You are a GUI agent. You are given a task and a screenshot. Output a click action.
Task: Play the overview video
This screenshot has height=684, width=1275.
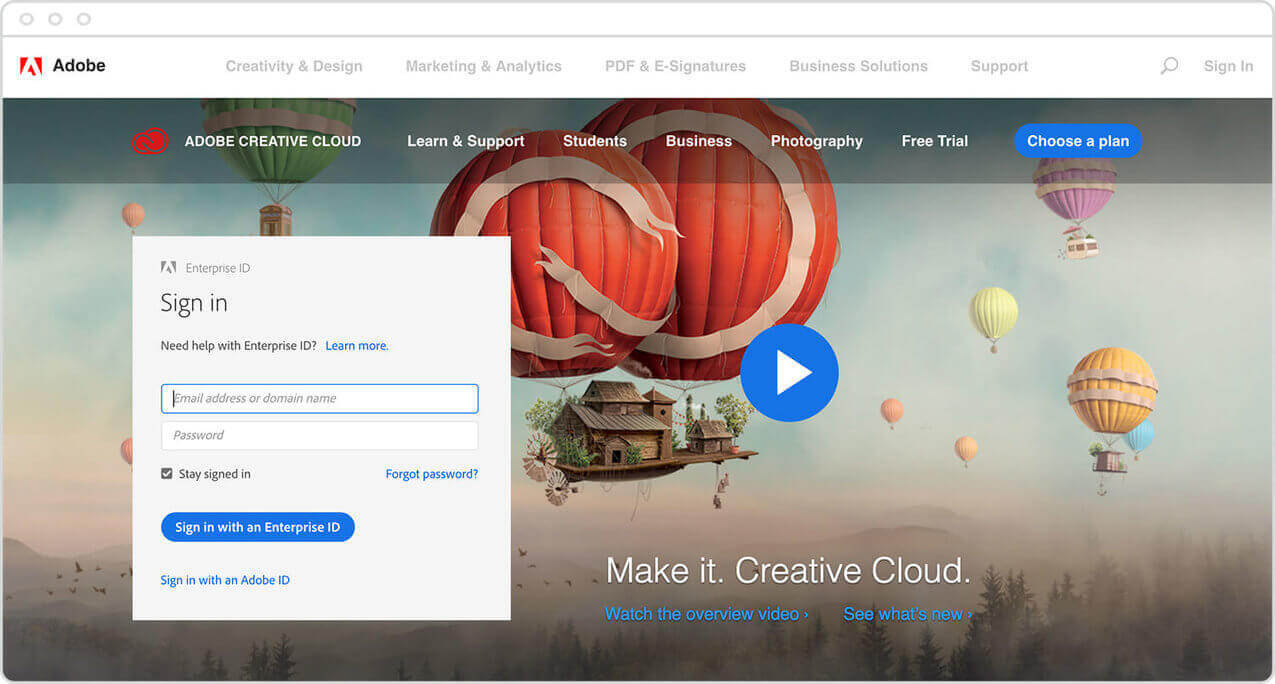789,372
